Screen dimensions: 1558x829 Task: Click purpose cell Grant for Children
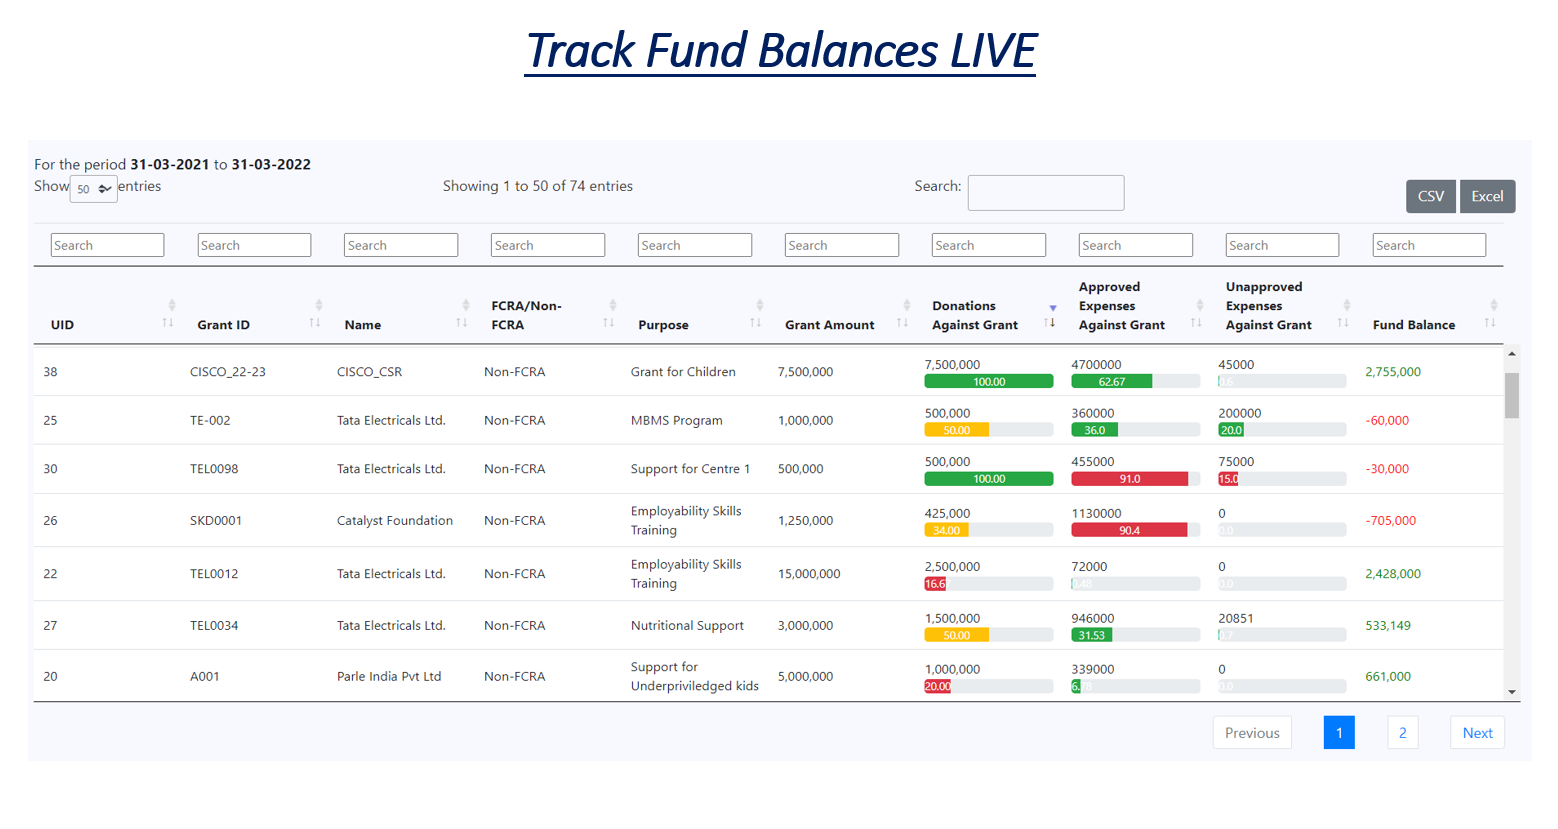pos(683,372)
